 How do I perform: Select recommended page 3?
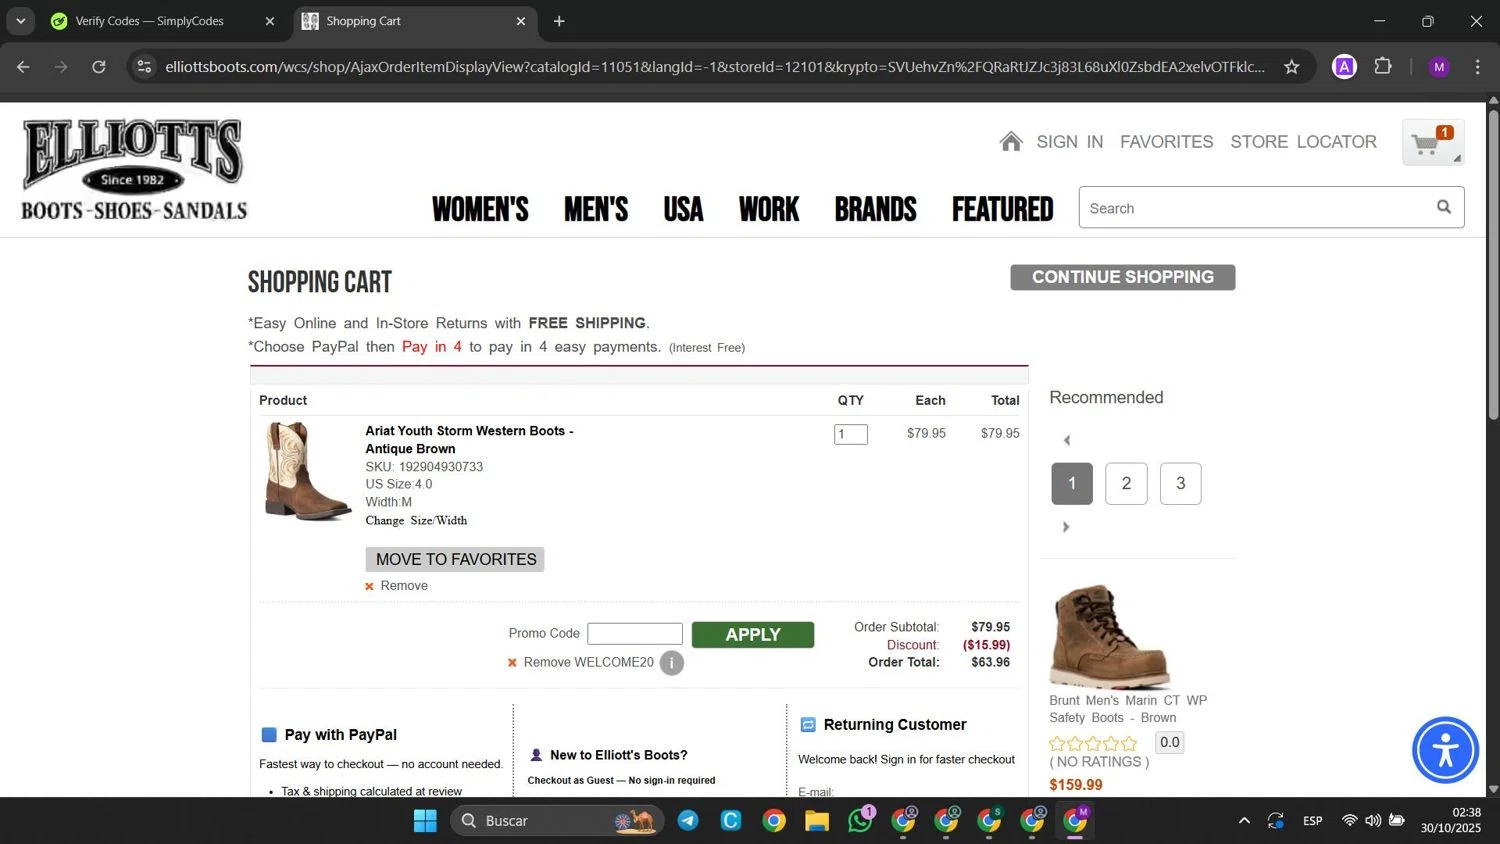(1181, 484)
